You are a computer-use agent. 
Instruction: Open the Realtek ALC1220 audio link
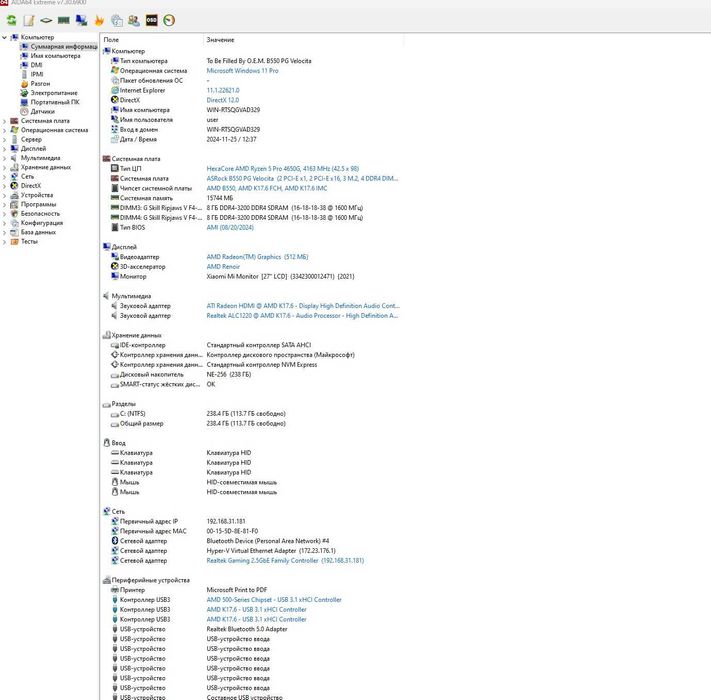pos(302,316)
